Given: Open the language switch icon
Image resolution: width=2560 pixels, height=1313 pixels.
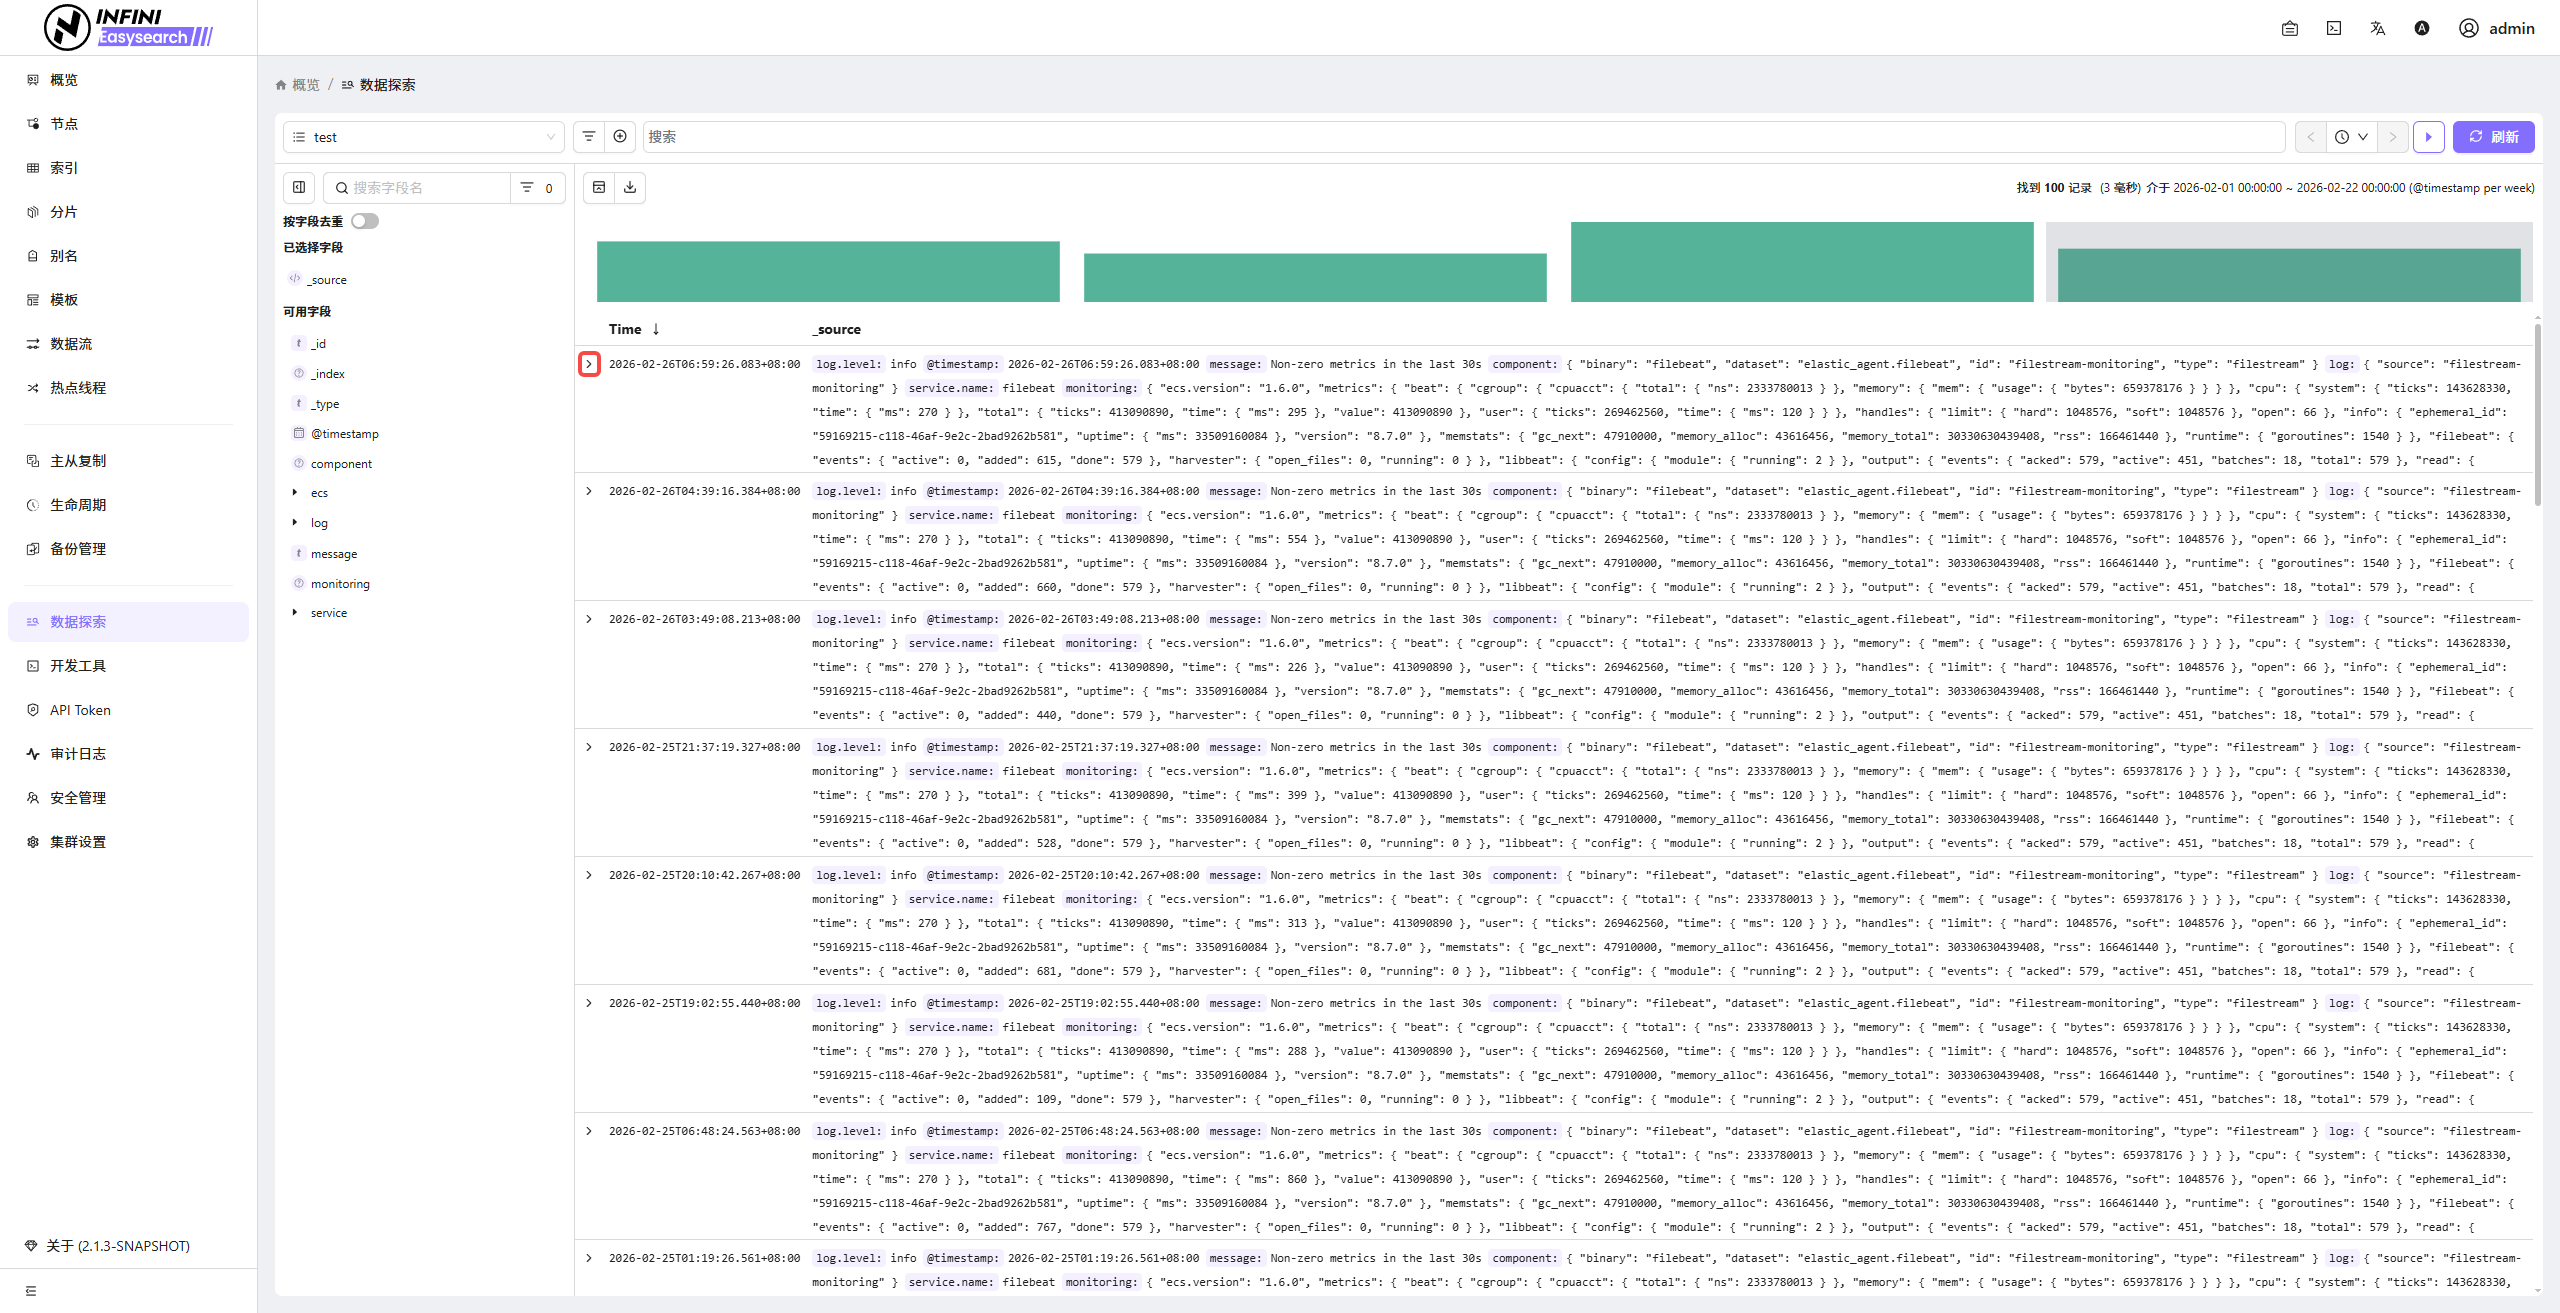Looking at the screenshot, I should pyautogui.click(x=2377, y=28).
